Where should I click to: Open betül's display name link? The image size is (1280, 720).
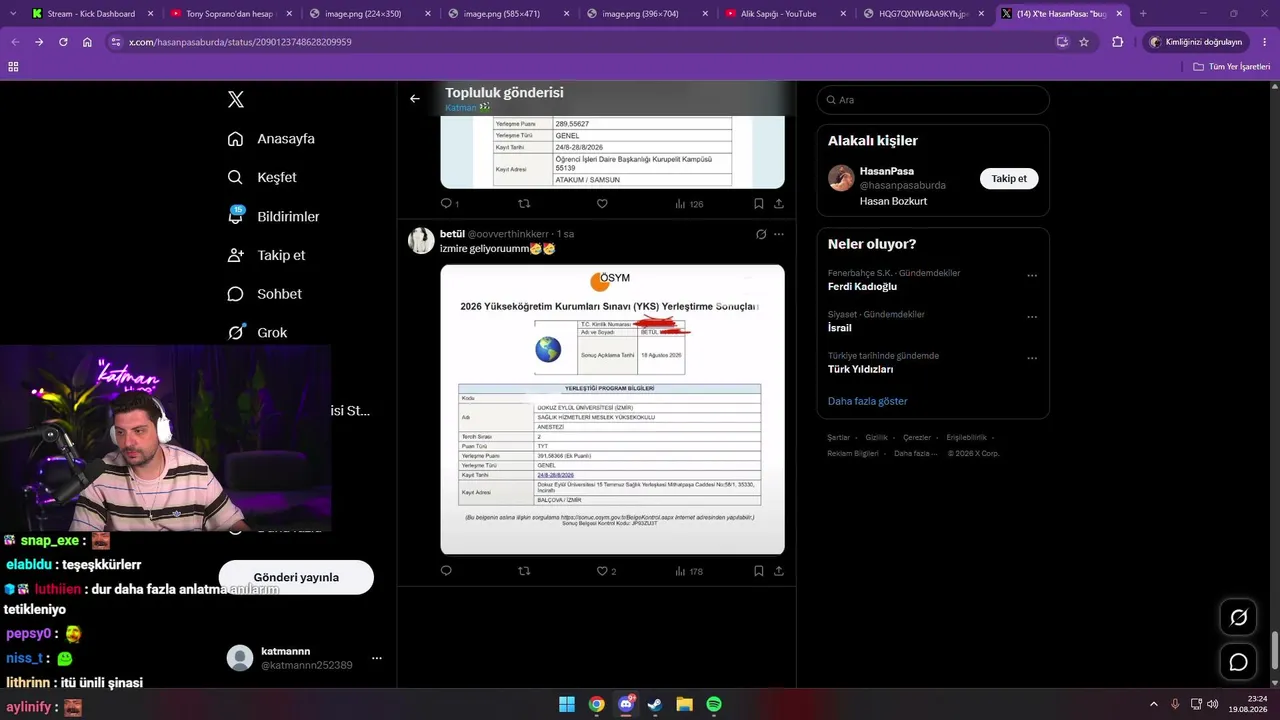pos(452,234)
